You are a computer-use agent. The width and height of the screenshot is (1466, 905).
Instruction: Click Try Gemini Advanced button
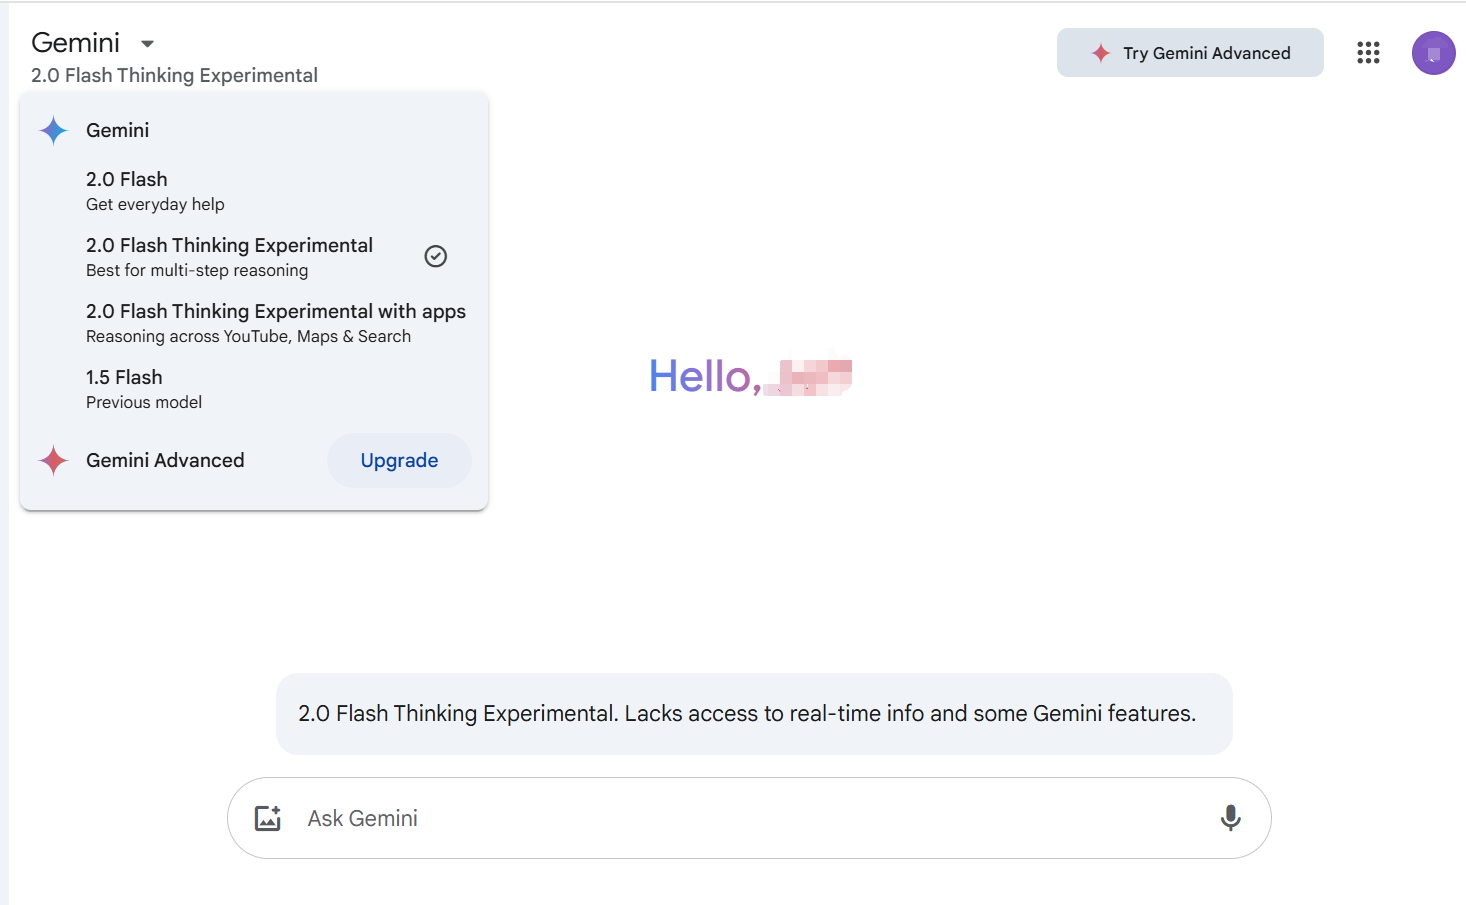coord(1190,53)
